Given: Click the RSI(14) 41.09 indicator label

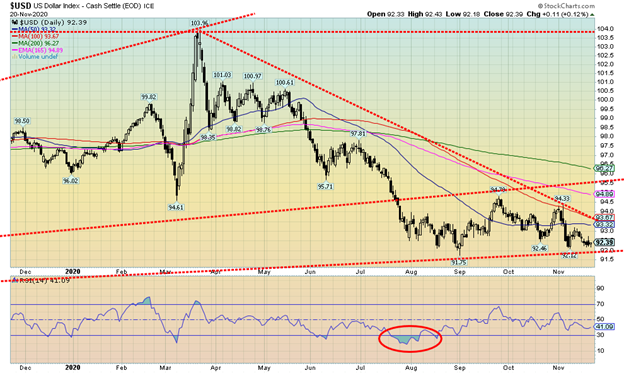Looking at the screenshot, I should pos(41,281).
